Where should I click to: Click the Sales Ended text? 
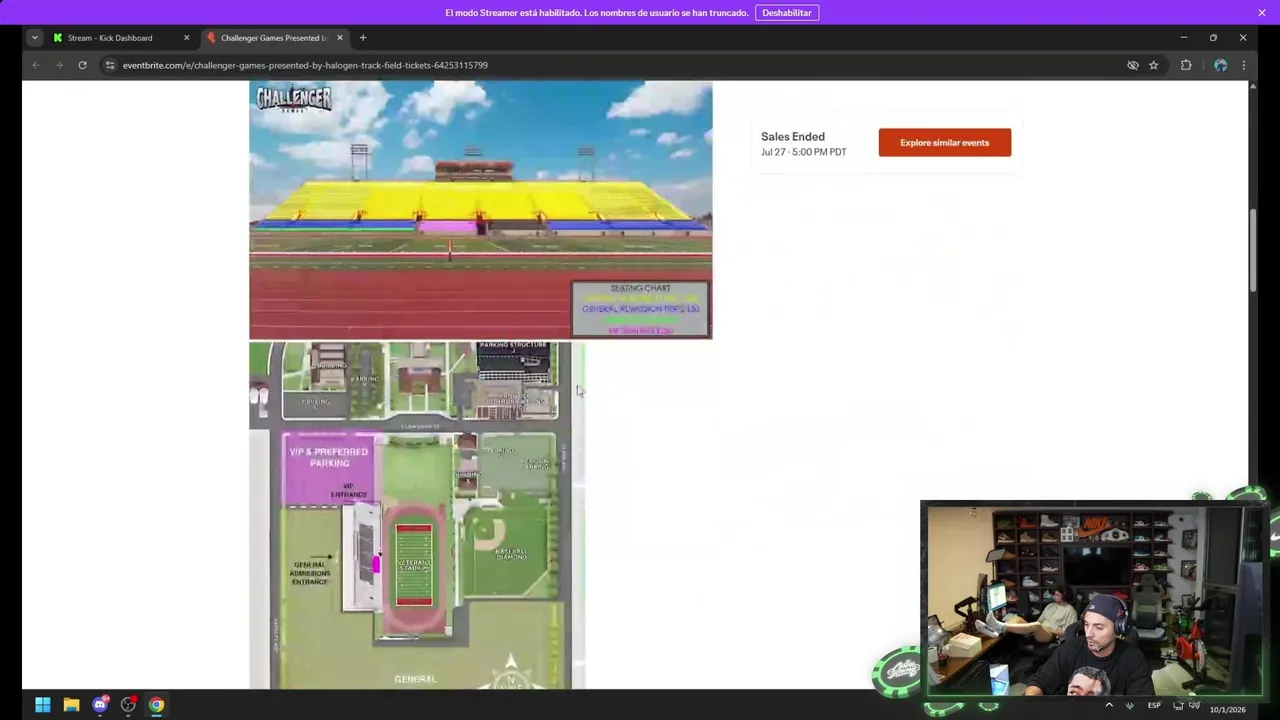coord(793,136)
